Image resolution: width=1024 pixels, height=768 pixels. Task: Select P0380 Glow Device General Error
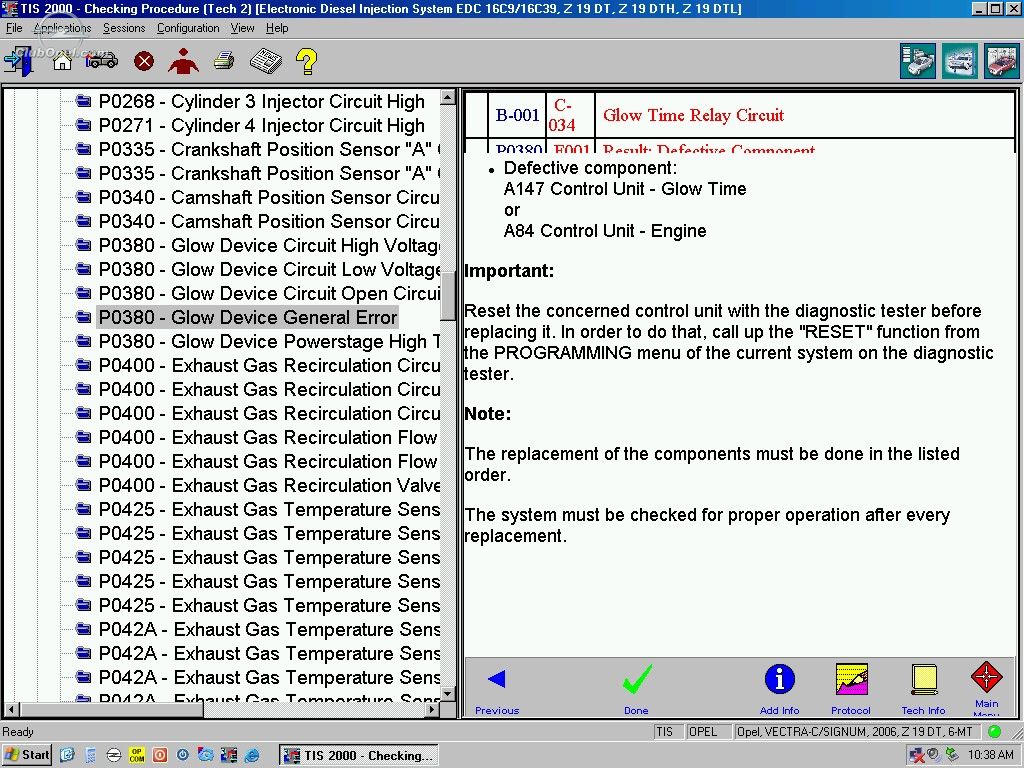248,317
